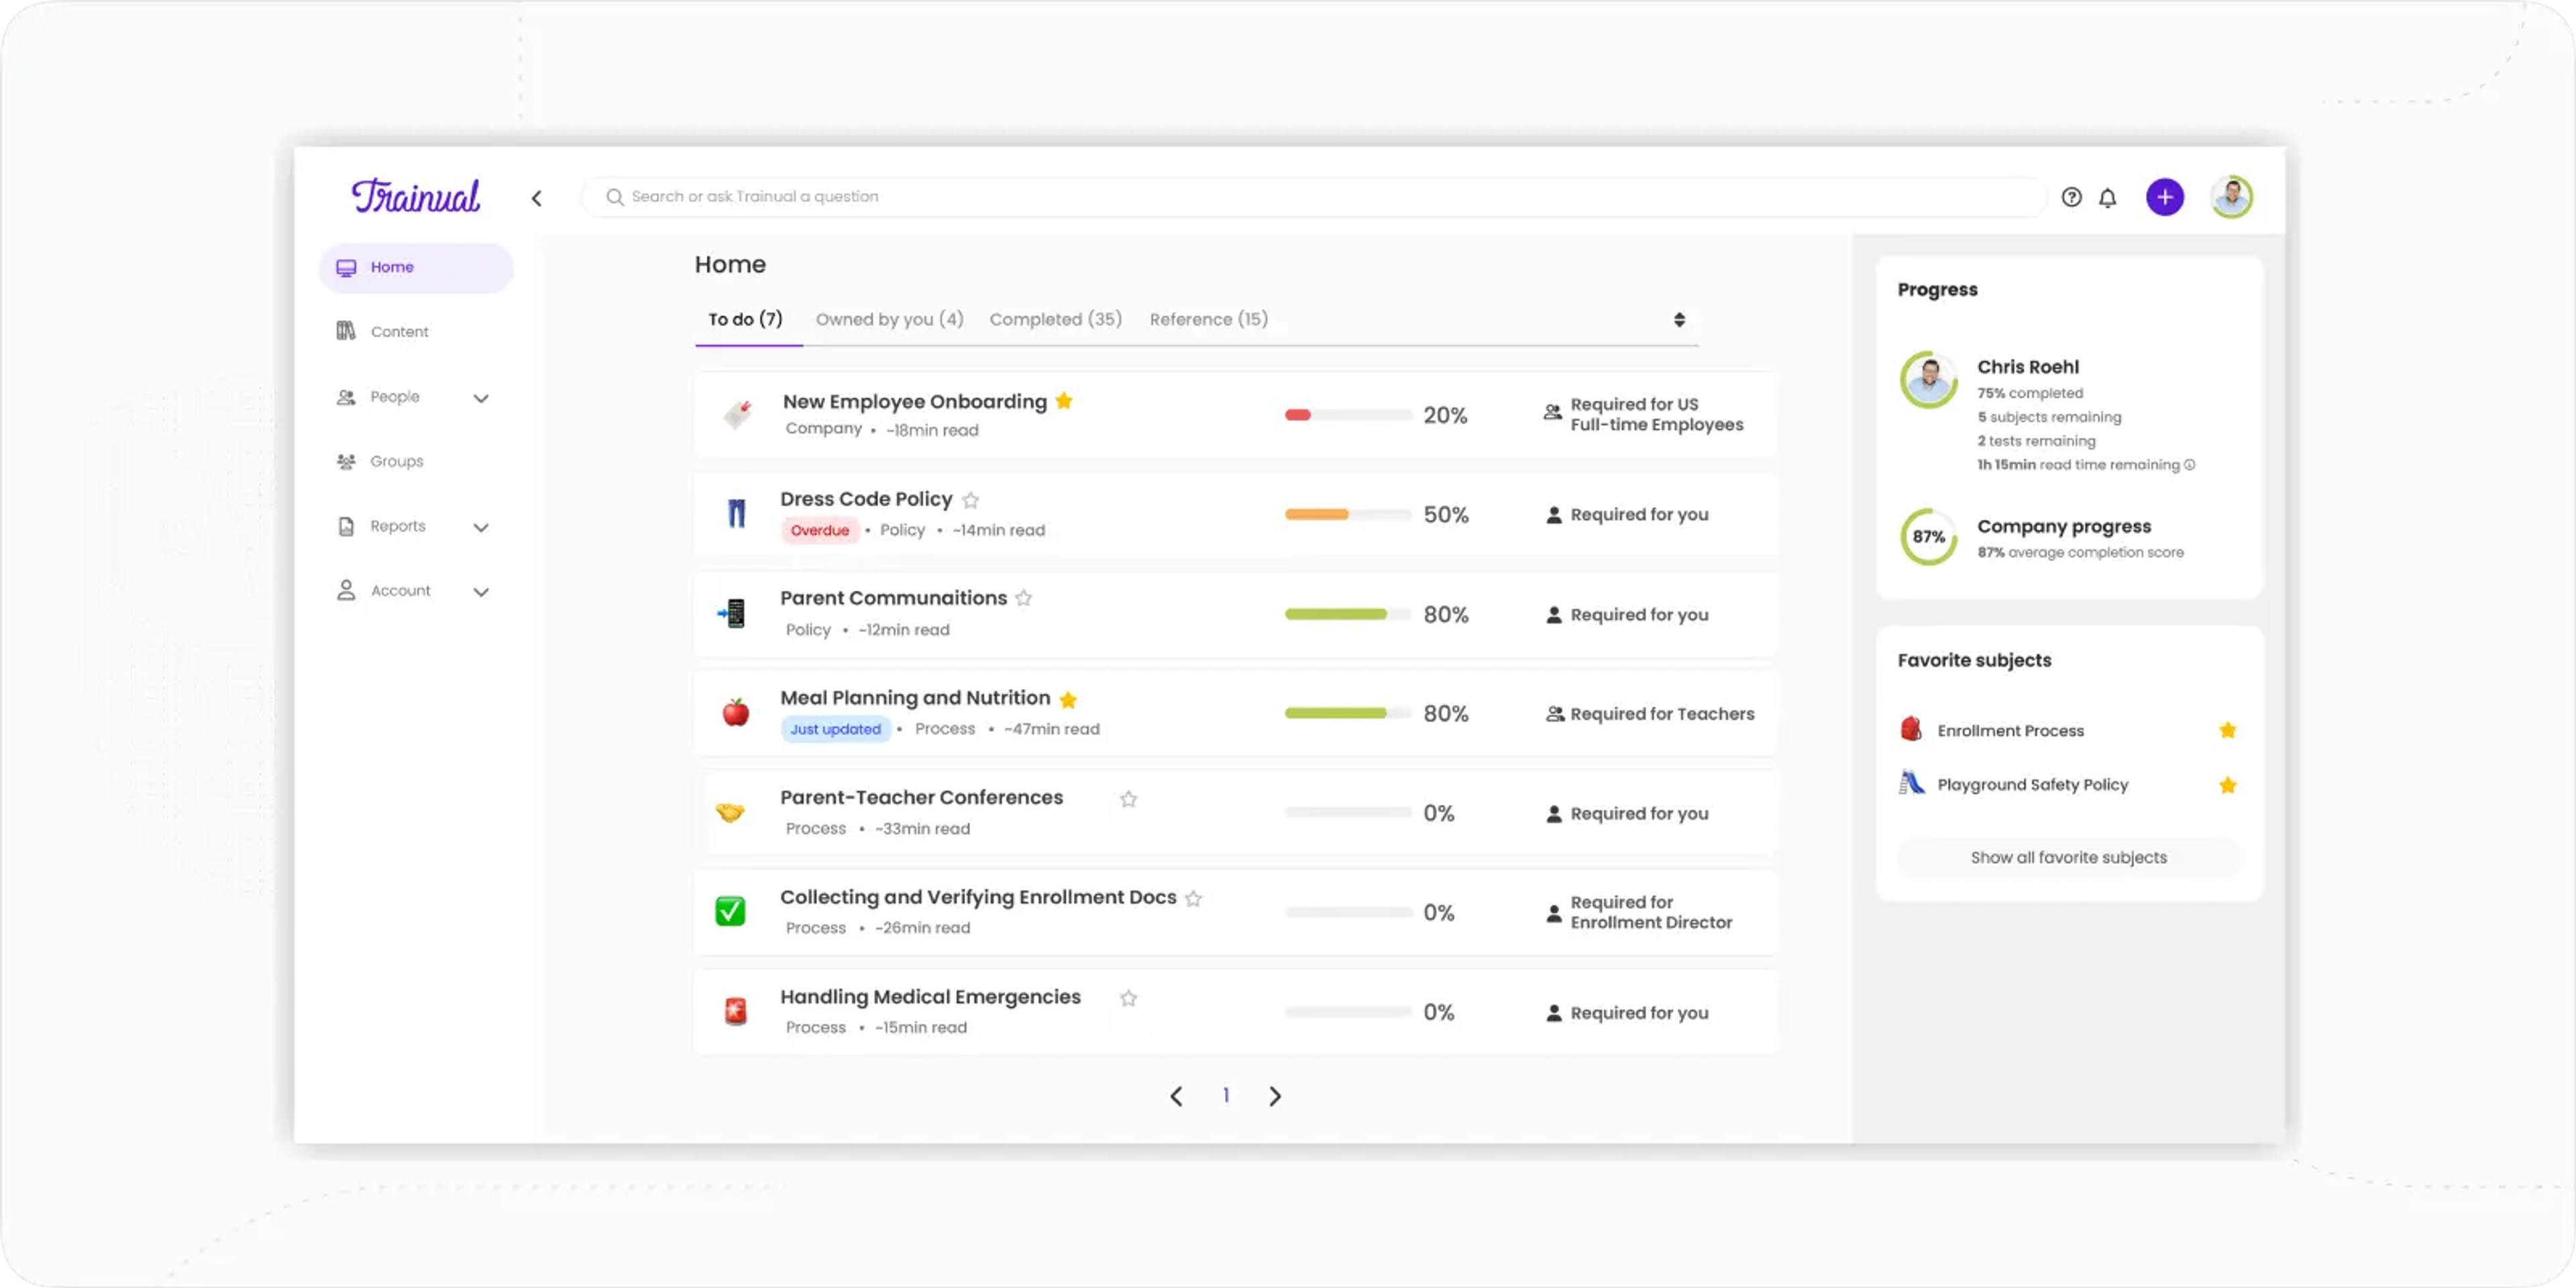Click Show all favorite subjects
Screen dimensions: 2576x1288
tap(2068, 857)
